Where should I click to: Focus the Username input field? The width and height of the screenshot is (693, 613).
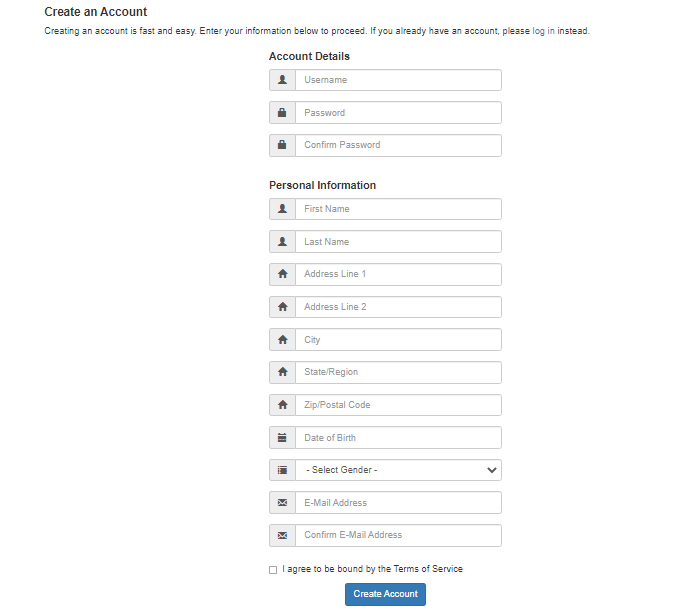(398, 80)
